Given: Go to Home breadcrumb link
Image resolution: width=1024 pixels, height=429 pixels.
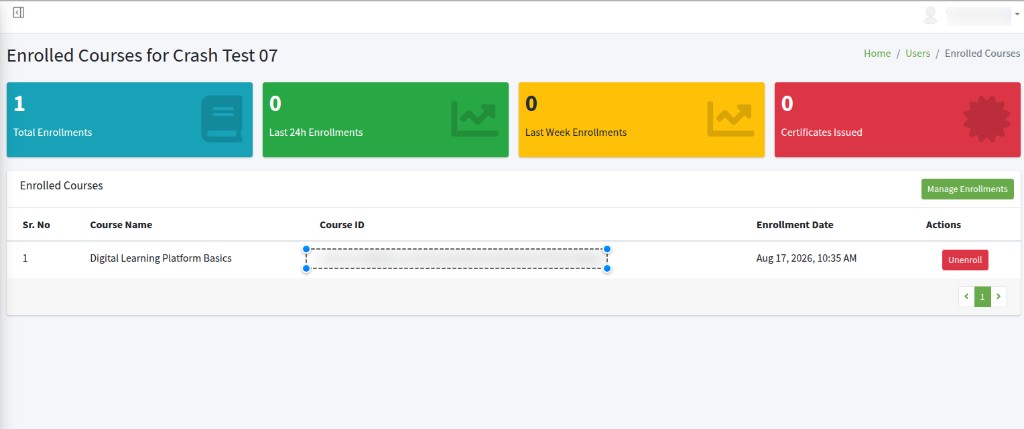Looking at the screenshot, I should click(877, 54).
